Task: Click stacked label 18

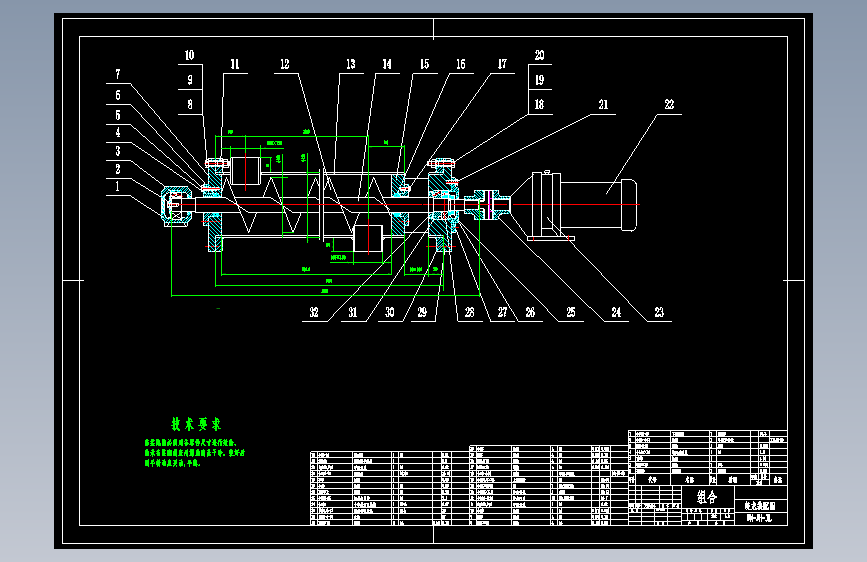Action: [x=539, y=105]
